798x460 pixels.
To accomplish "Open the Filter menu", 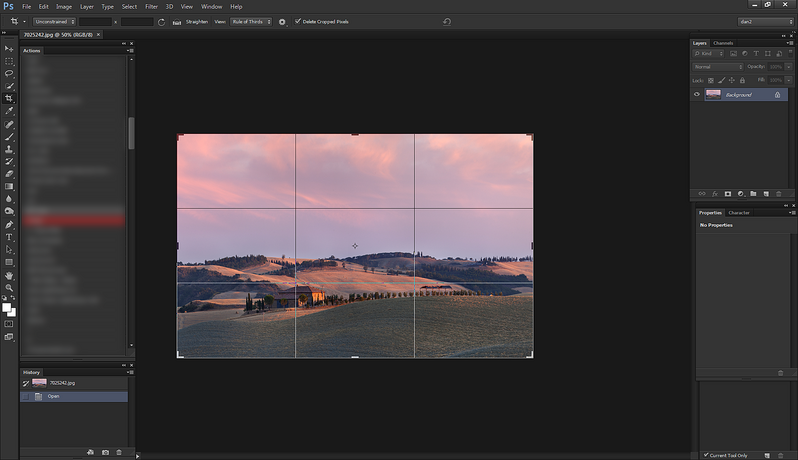I will point(151,7).
